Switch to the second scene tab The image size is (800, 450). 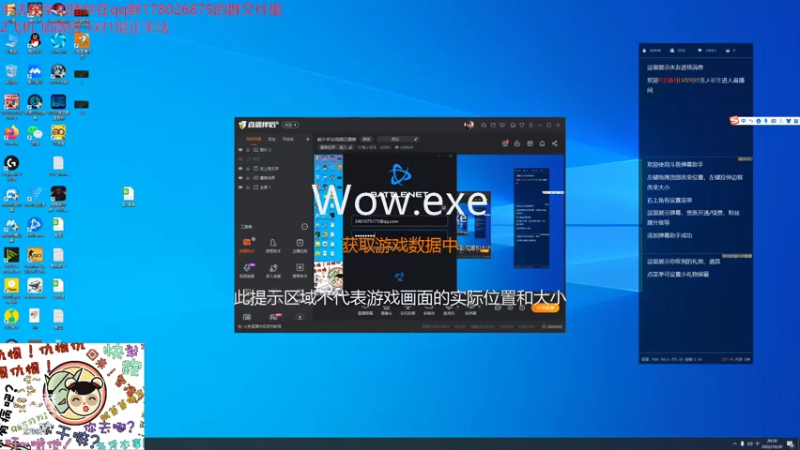click(272, 139)
